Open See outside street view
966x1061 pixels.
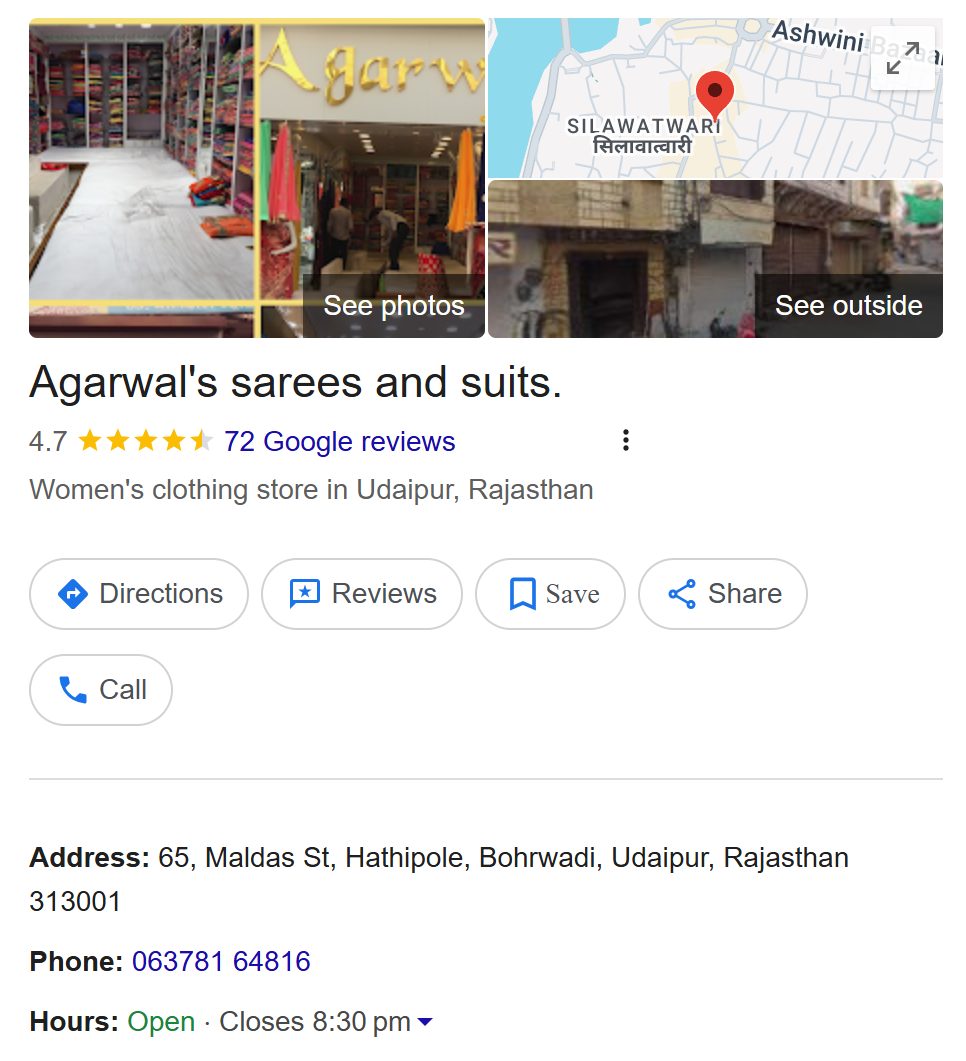point(848,306)
